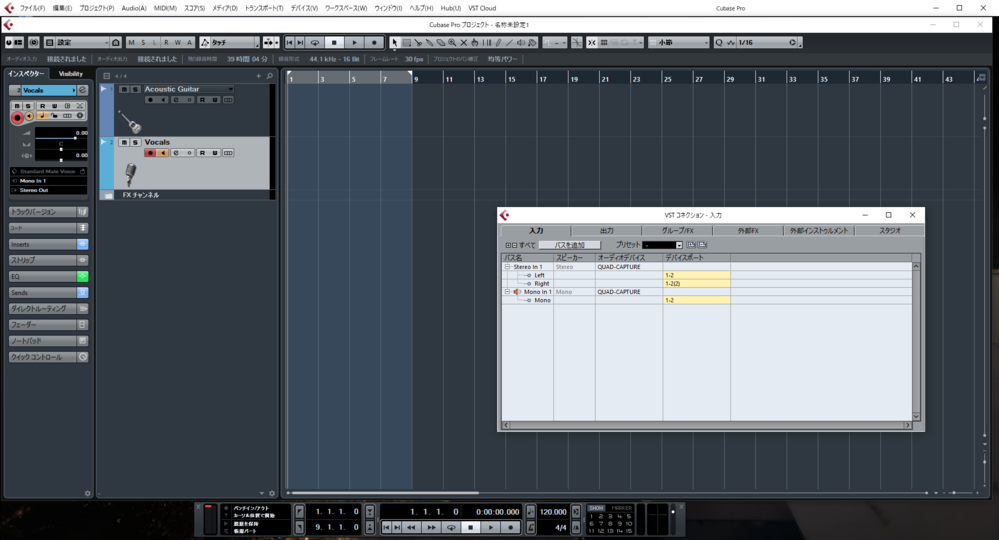Select the Range Selection tool in toolbar
Image resolution: width=999 pixels, height=540 pixels.
click(406, 43)
